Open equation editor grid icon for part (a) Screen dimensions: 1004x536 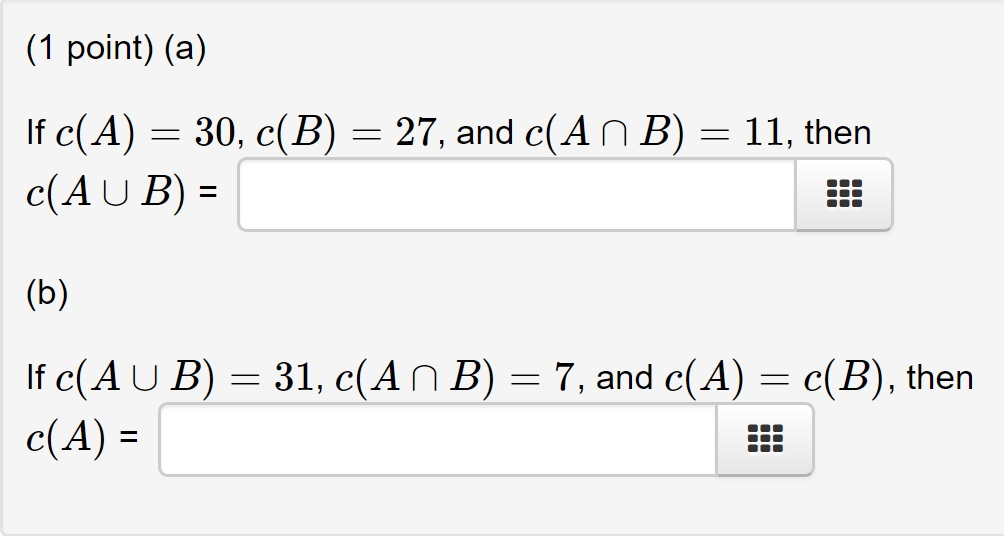pyautogui.click(x=843, y=195)
